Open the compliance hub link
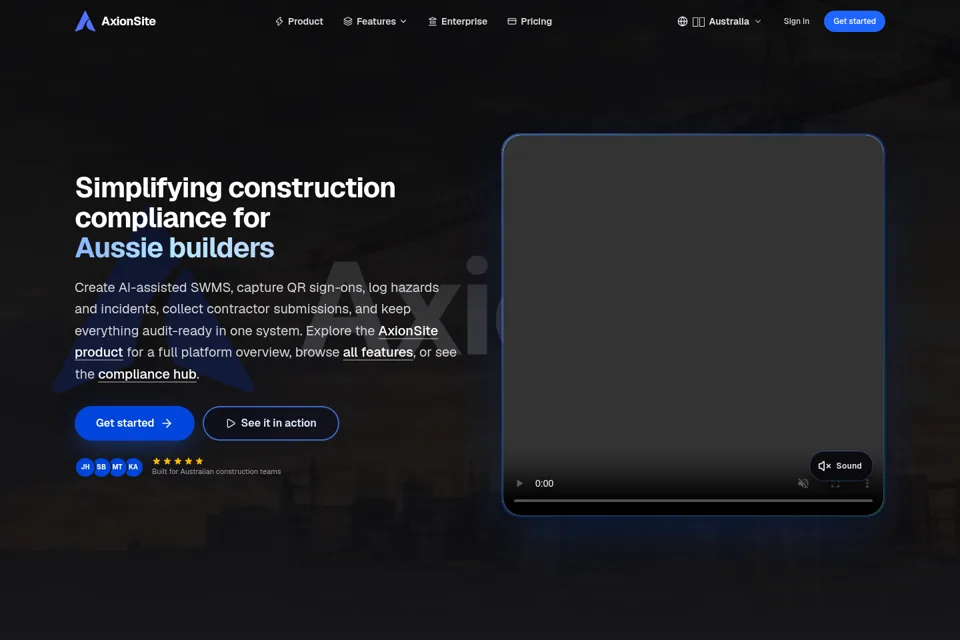Screen dimensions: 960x640 147,374
